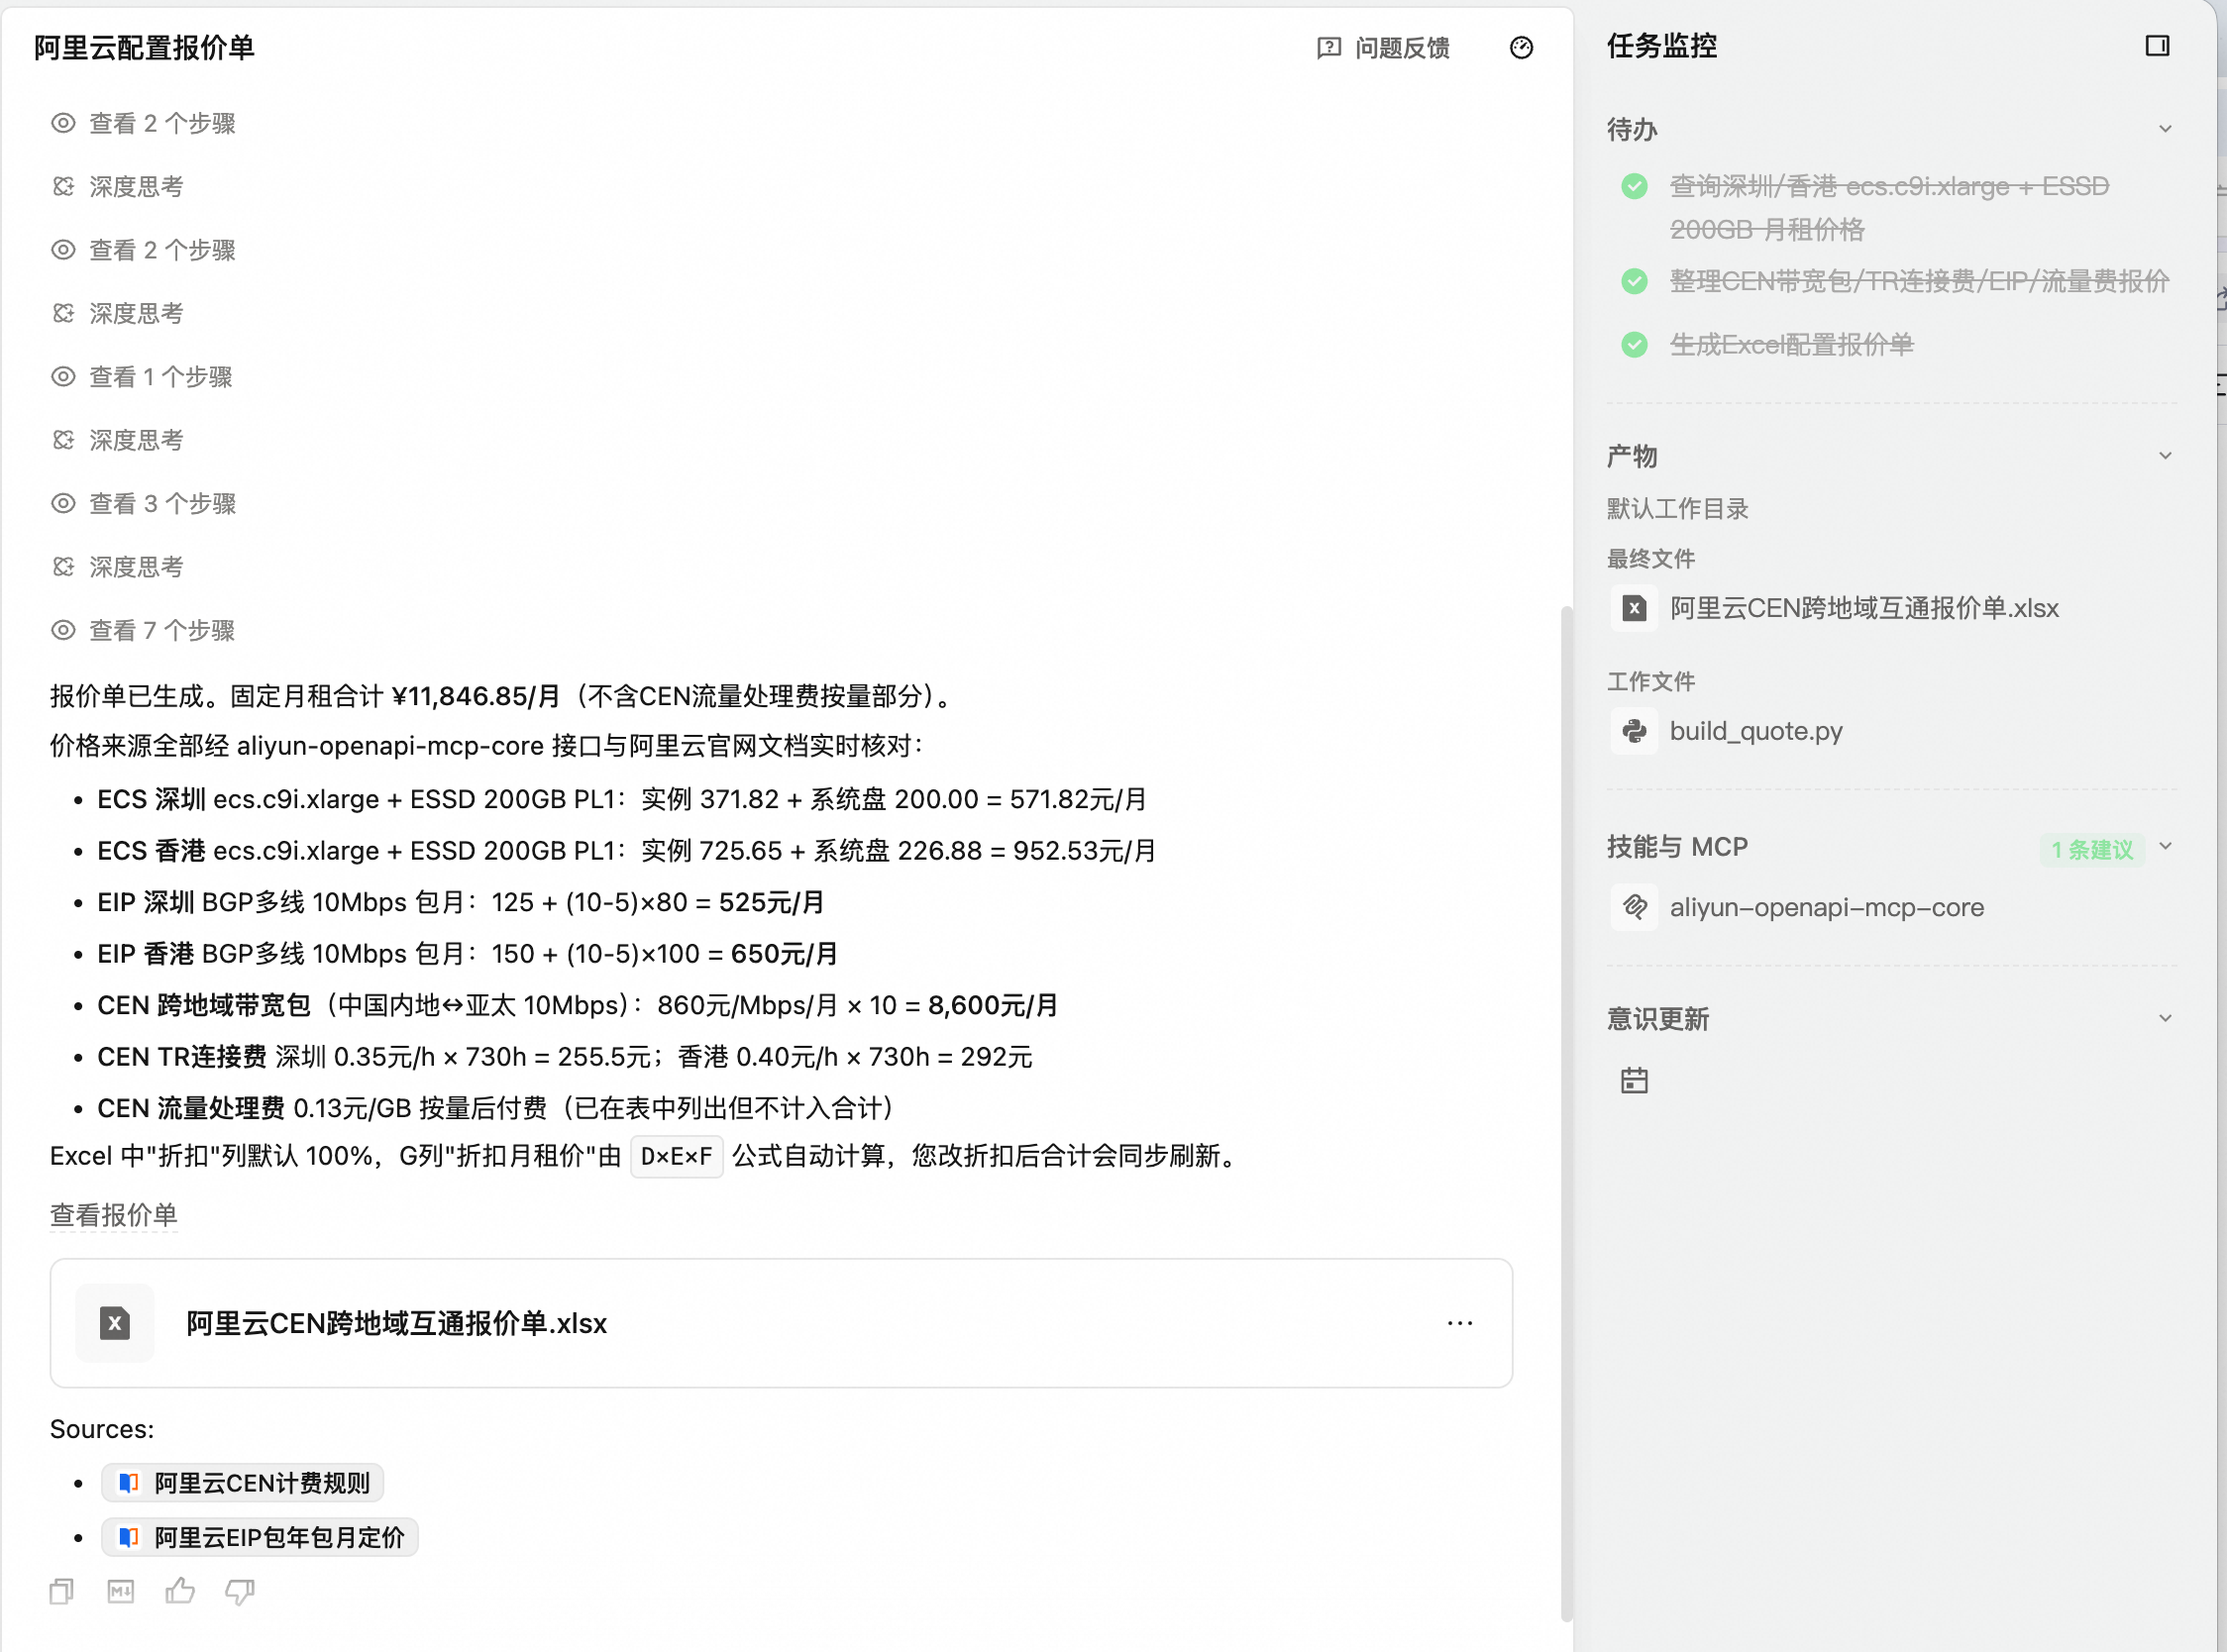Open the more options menu on xlsx card
The image size is (2227, 1652).
click(x=1459, y=1323)
